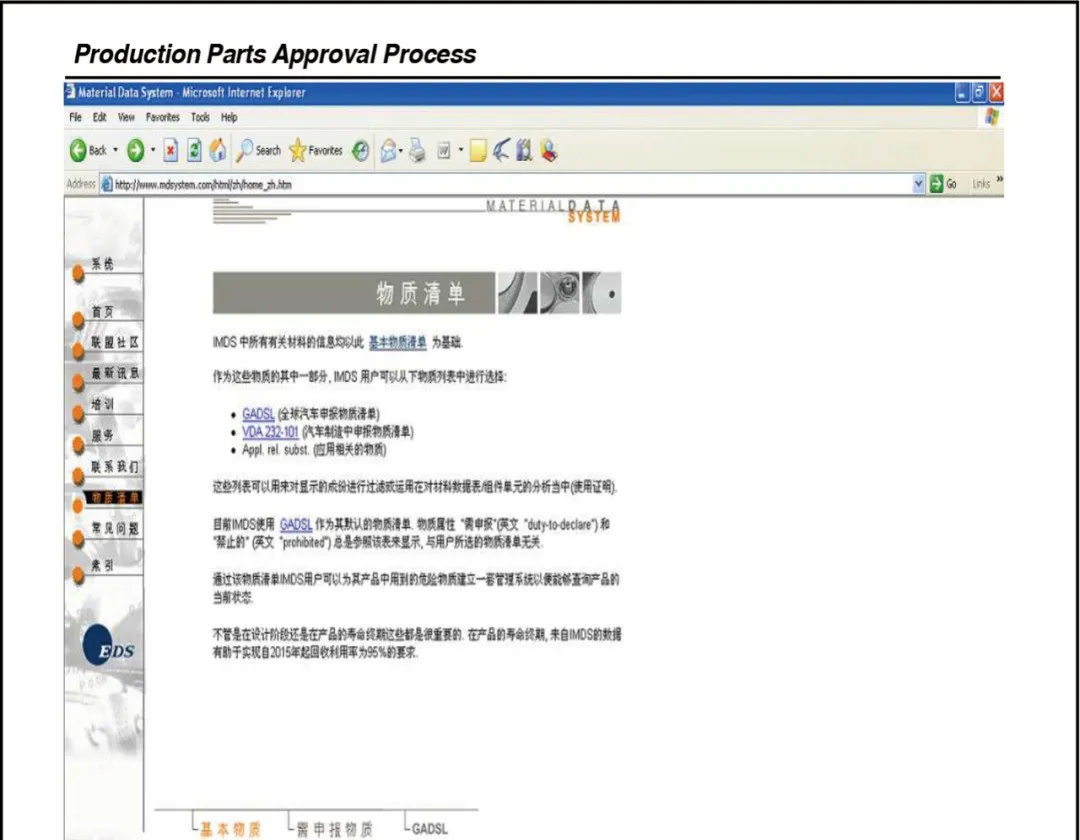Click the Back button in IE toolbar
This screenshot has height=840, width=1080.
click(x=88, y=150)
